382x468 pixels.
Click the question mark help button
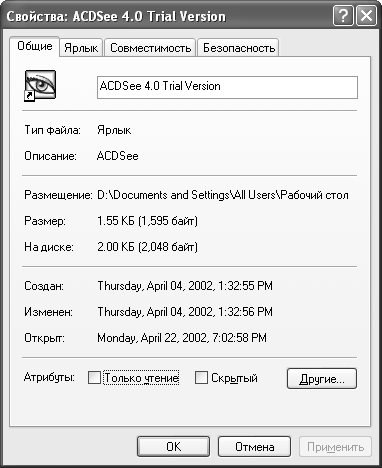pos(343,16)
